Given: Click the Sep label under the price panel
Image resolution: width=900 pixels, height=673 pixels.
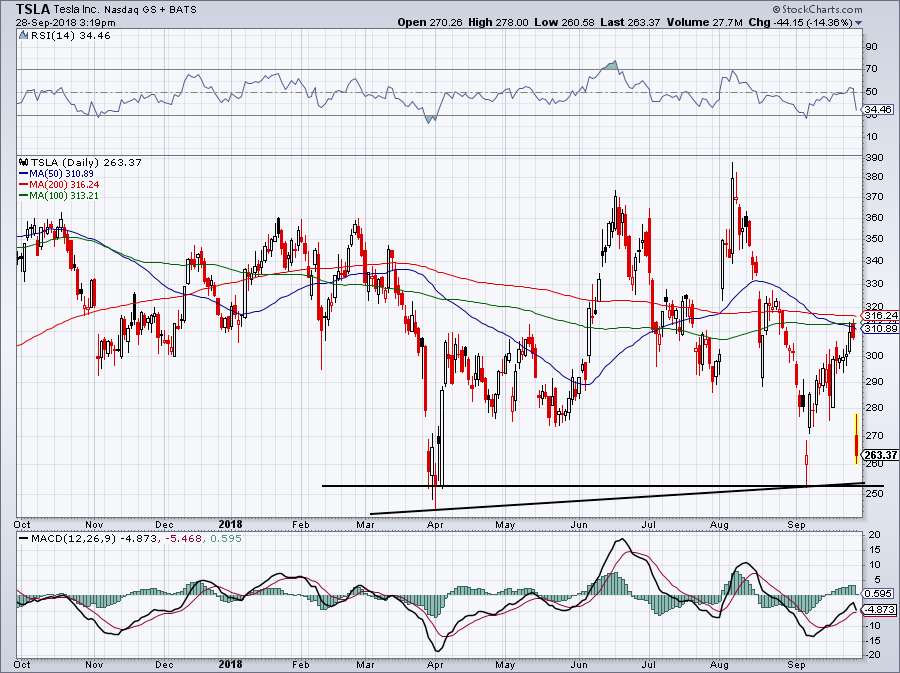Looking at the screenshot, I should [x=796, y=524].
